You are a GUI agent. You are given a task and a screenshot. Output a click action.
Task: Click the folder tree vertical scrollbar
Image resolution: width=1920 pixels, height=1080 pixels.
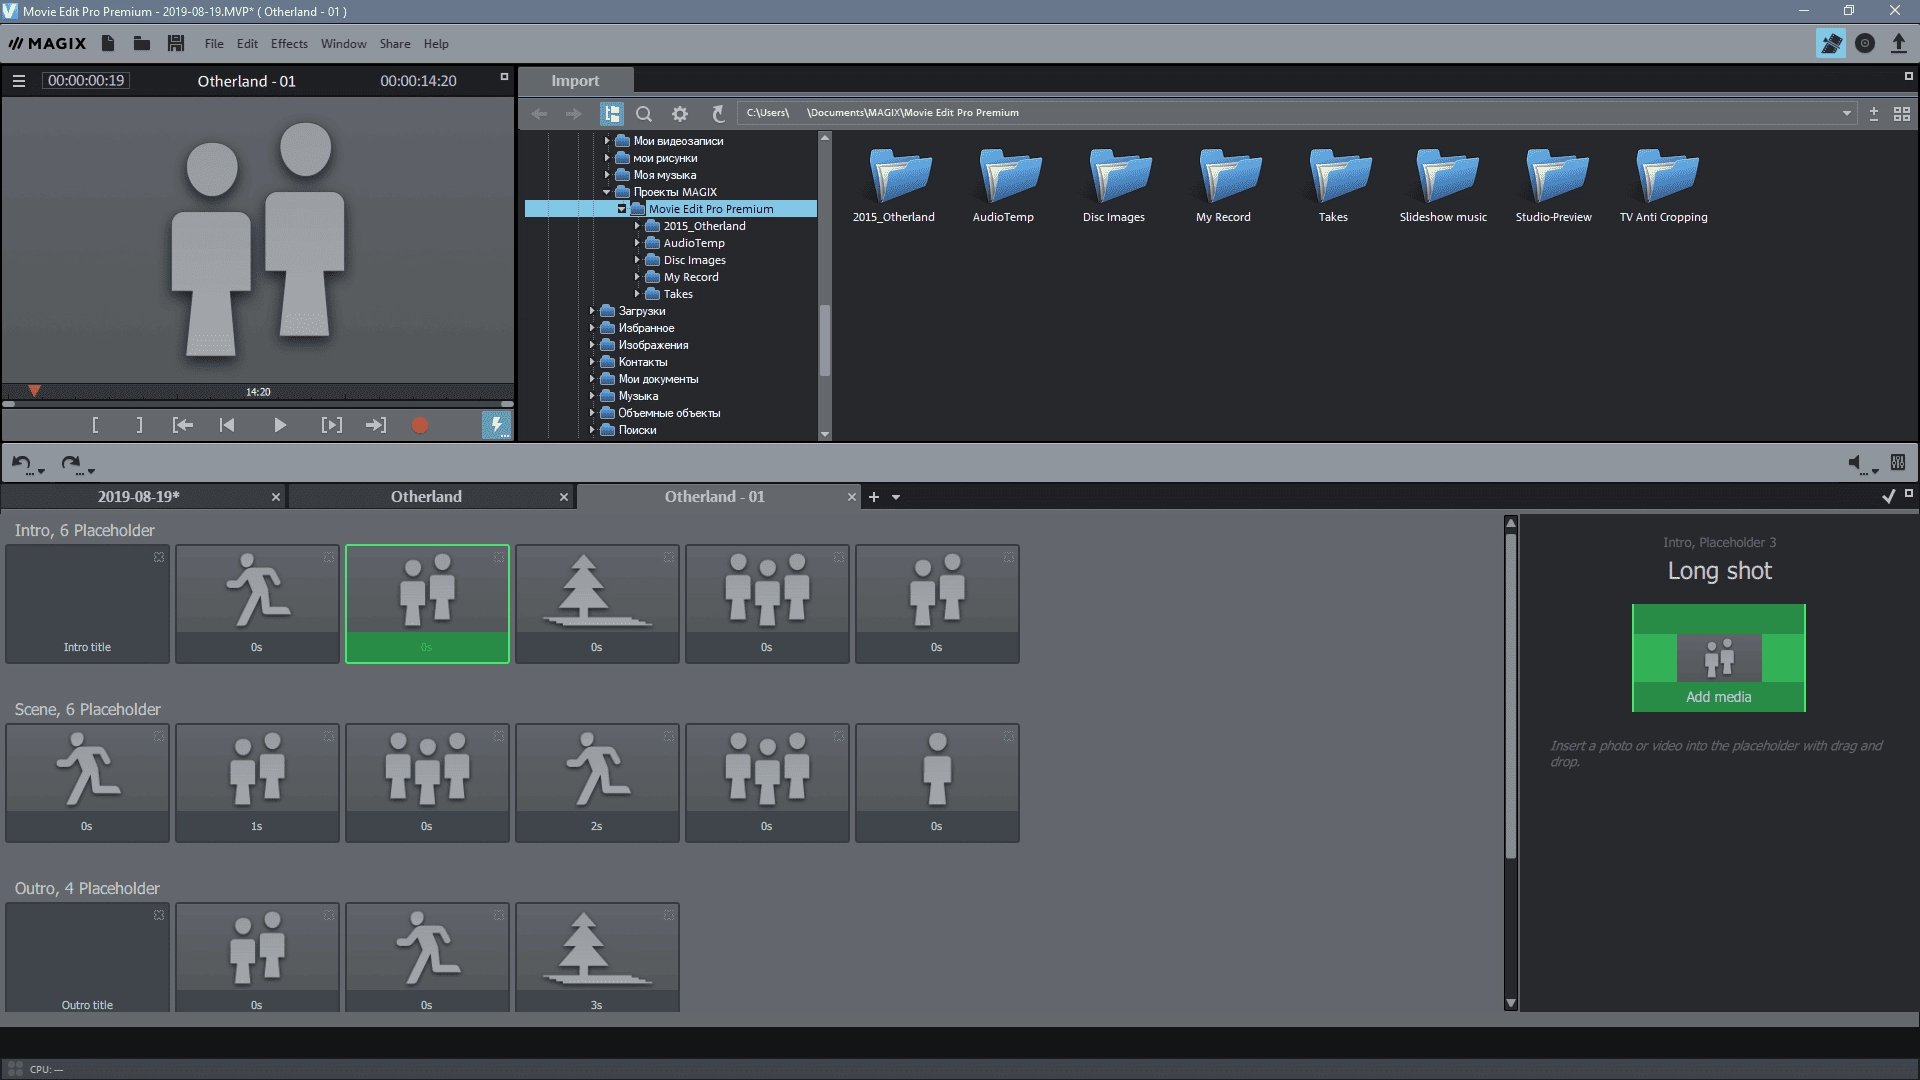825,340
